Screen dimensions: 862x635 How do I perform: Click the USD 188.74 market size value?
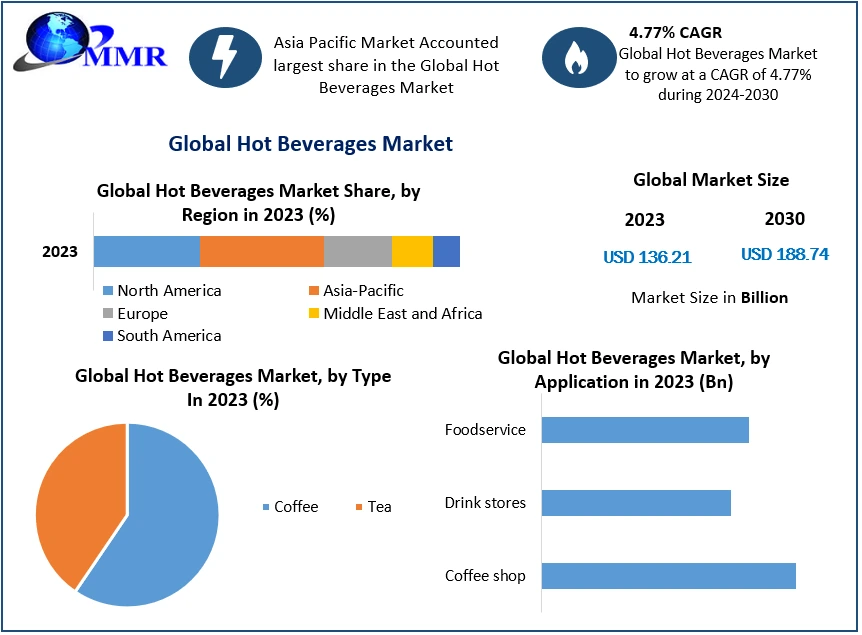(x=784, y=254)
